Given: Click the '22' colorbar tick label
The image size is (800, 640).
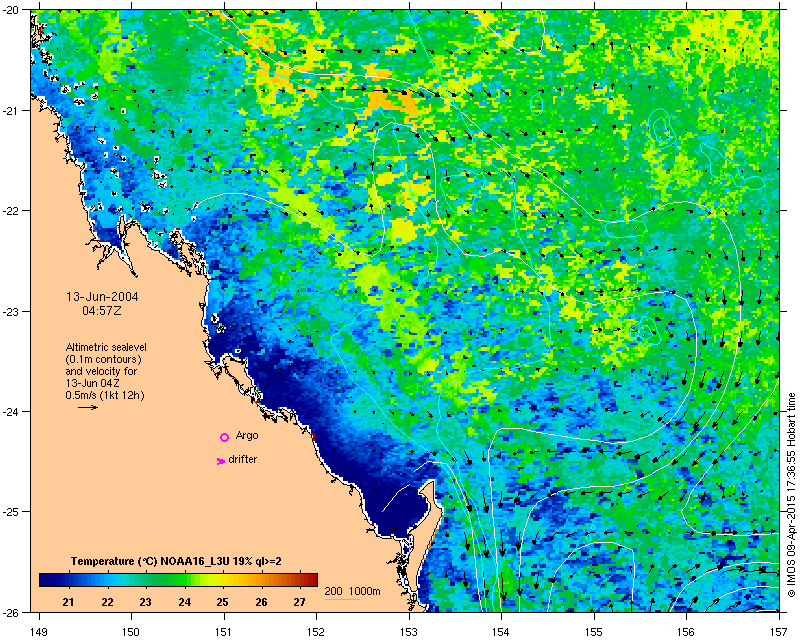Looking at the screenshot, I should pos(107,602).
